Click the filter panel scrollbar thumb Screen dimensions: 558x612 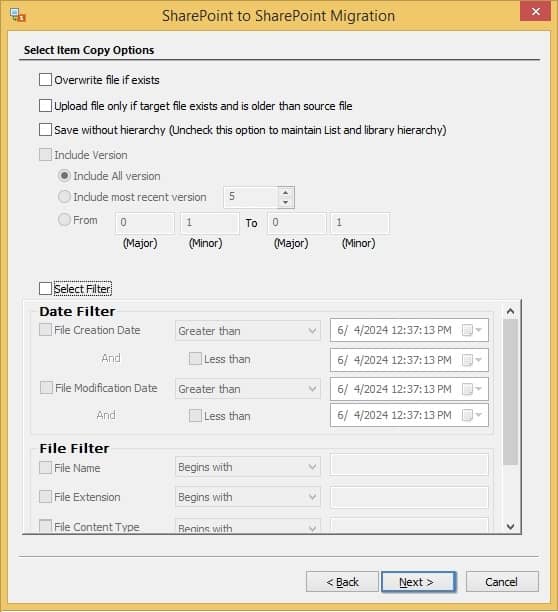click(510, 392)
